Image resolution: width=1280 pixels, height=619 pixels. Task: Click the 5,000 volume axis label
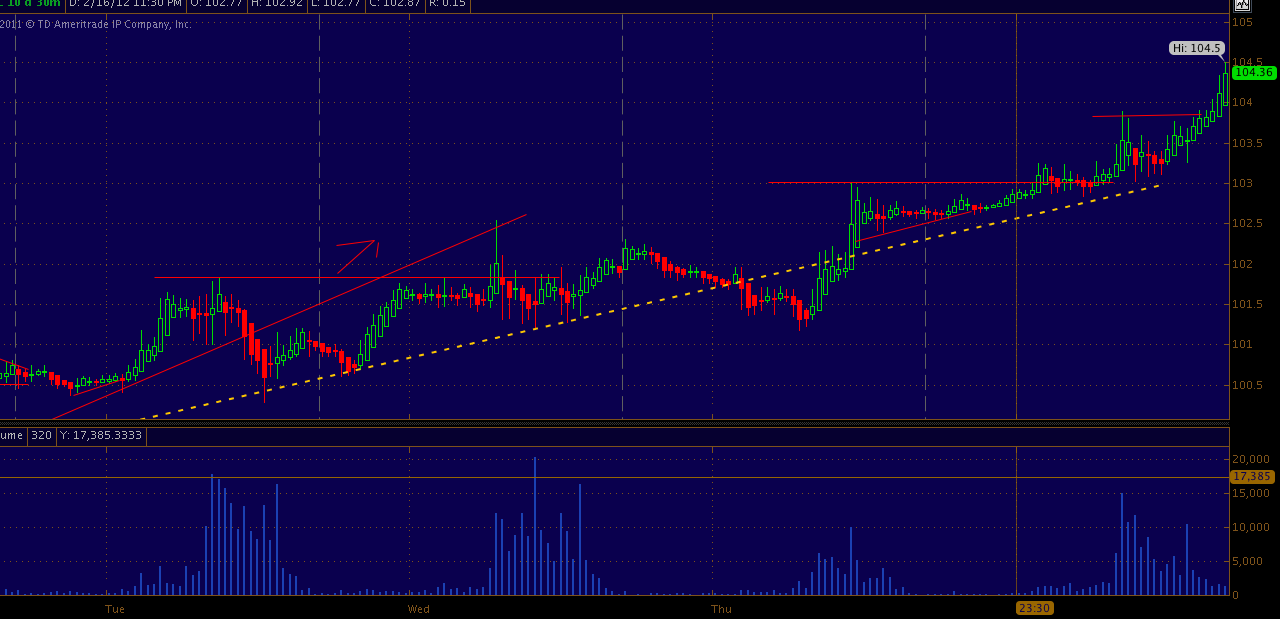(x=1247, y=561)
